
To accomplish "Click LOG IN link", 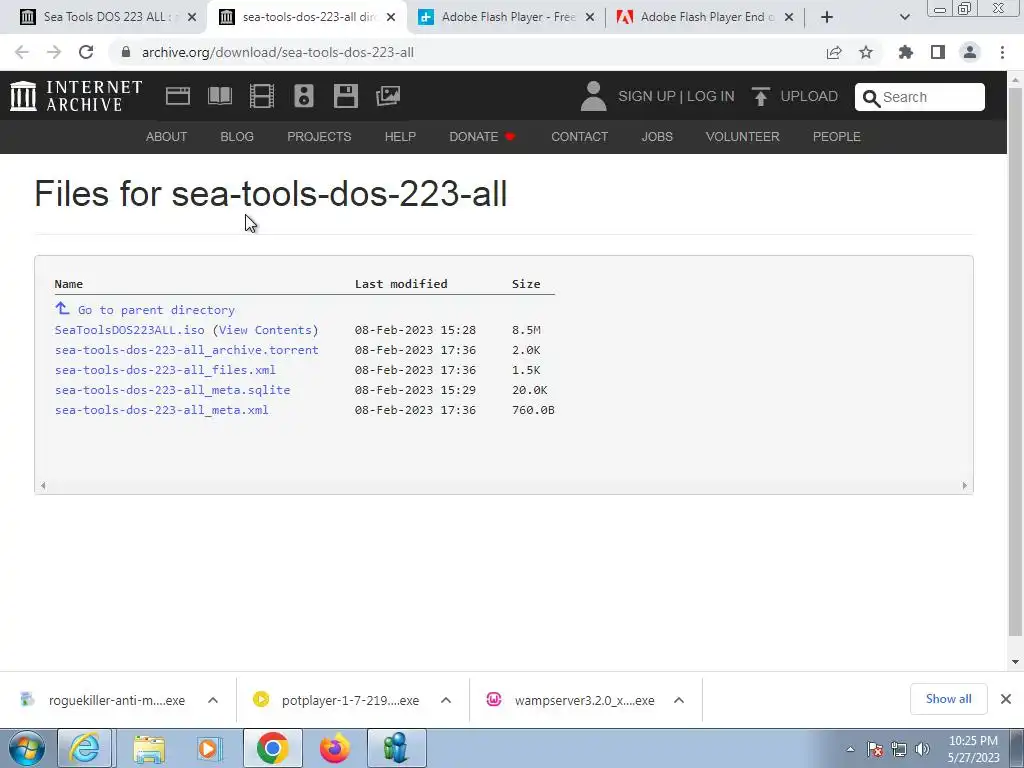I will (711, 96).
